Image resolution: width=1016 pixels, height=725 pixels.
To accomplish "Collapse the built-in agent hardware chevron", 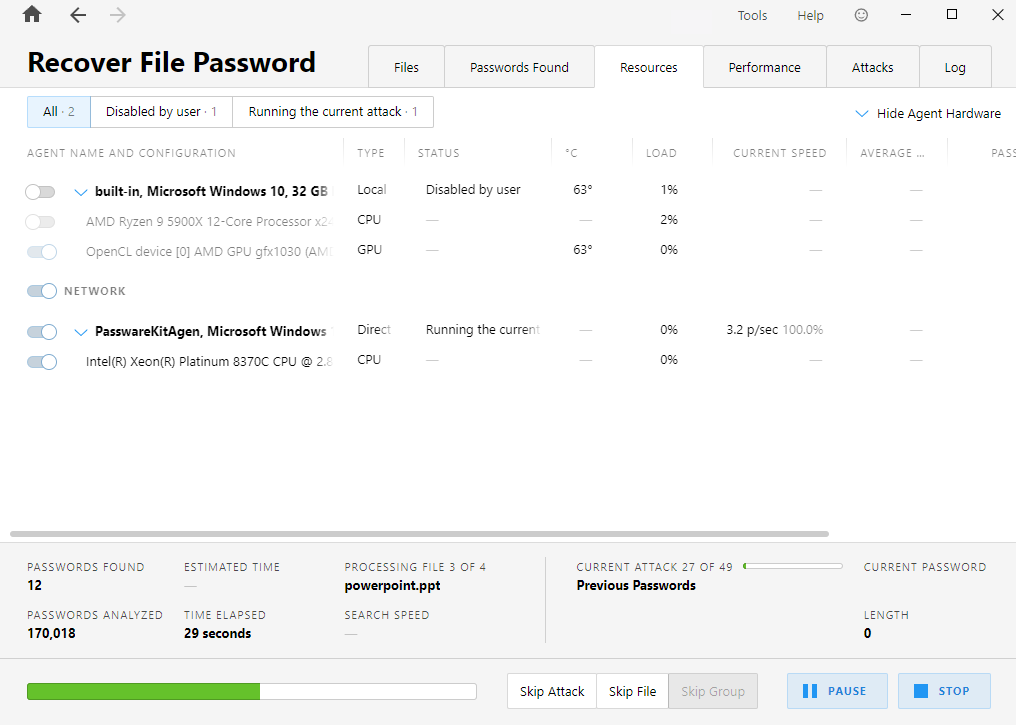I will coord(81,192).
